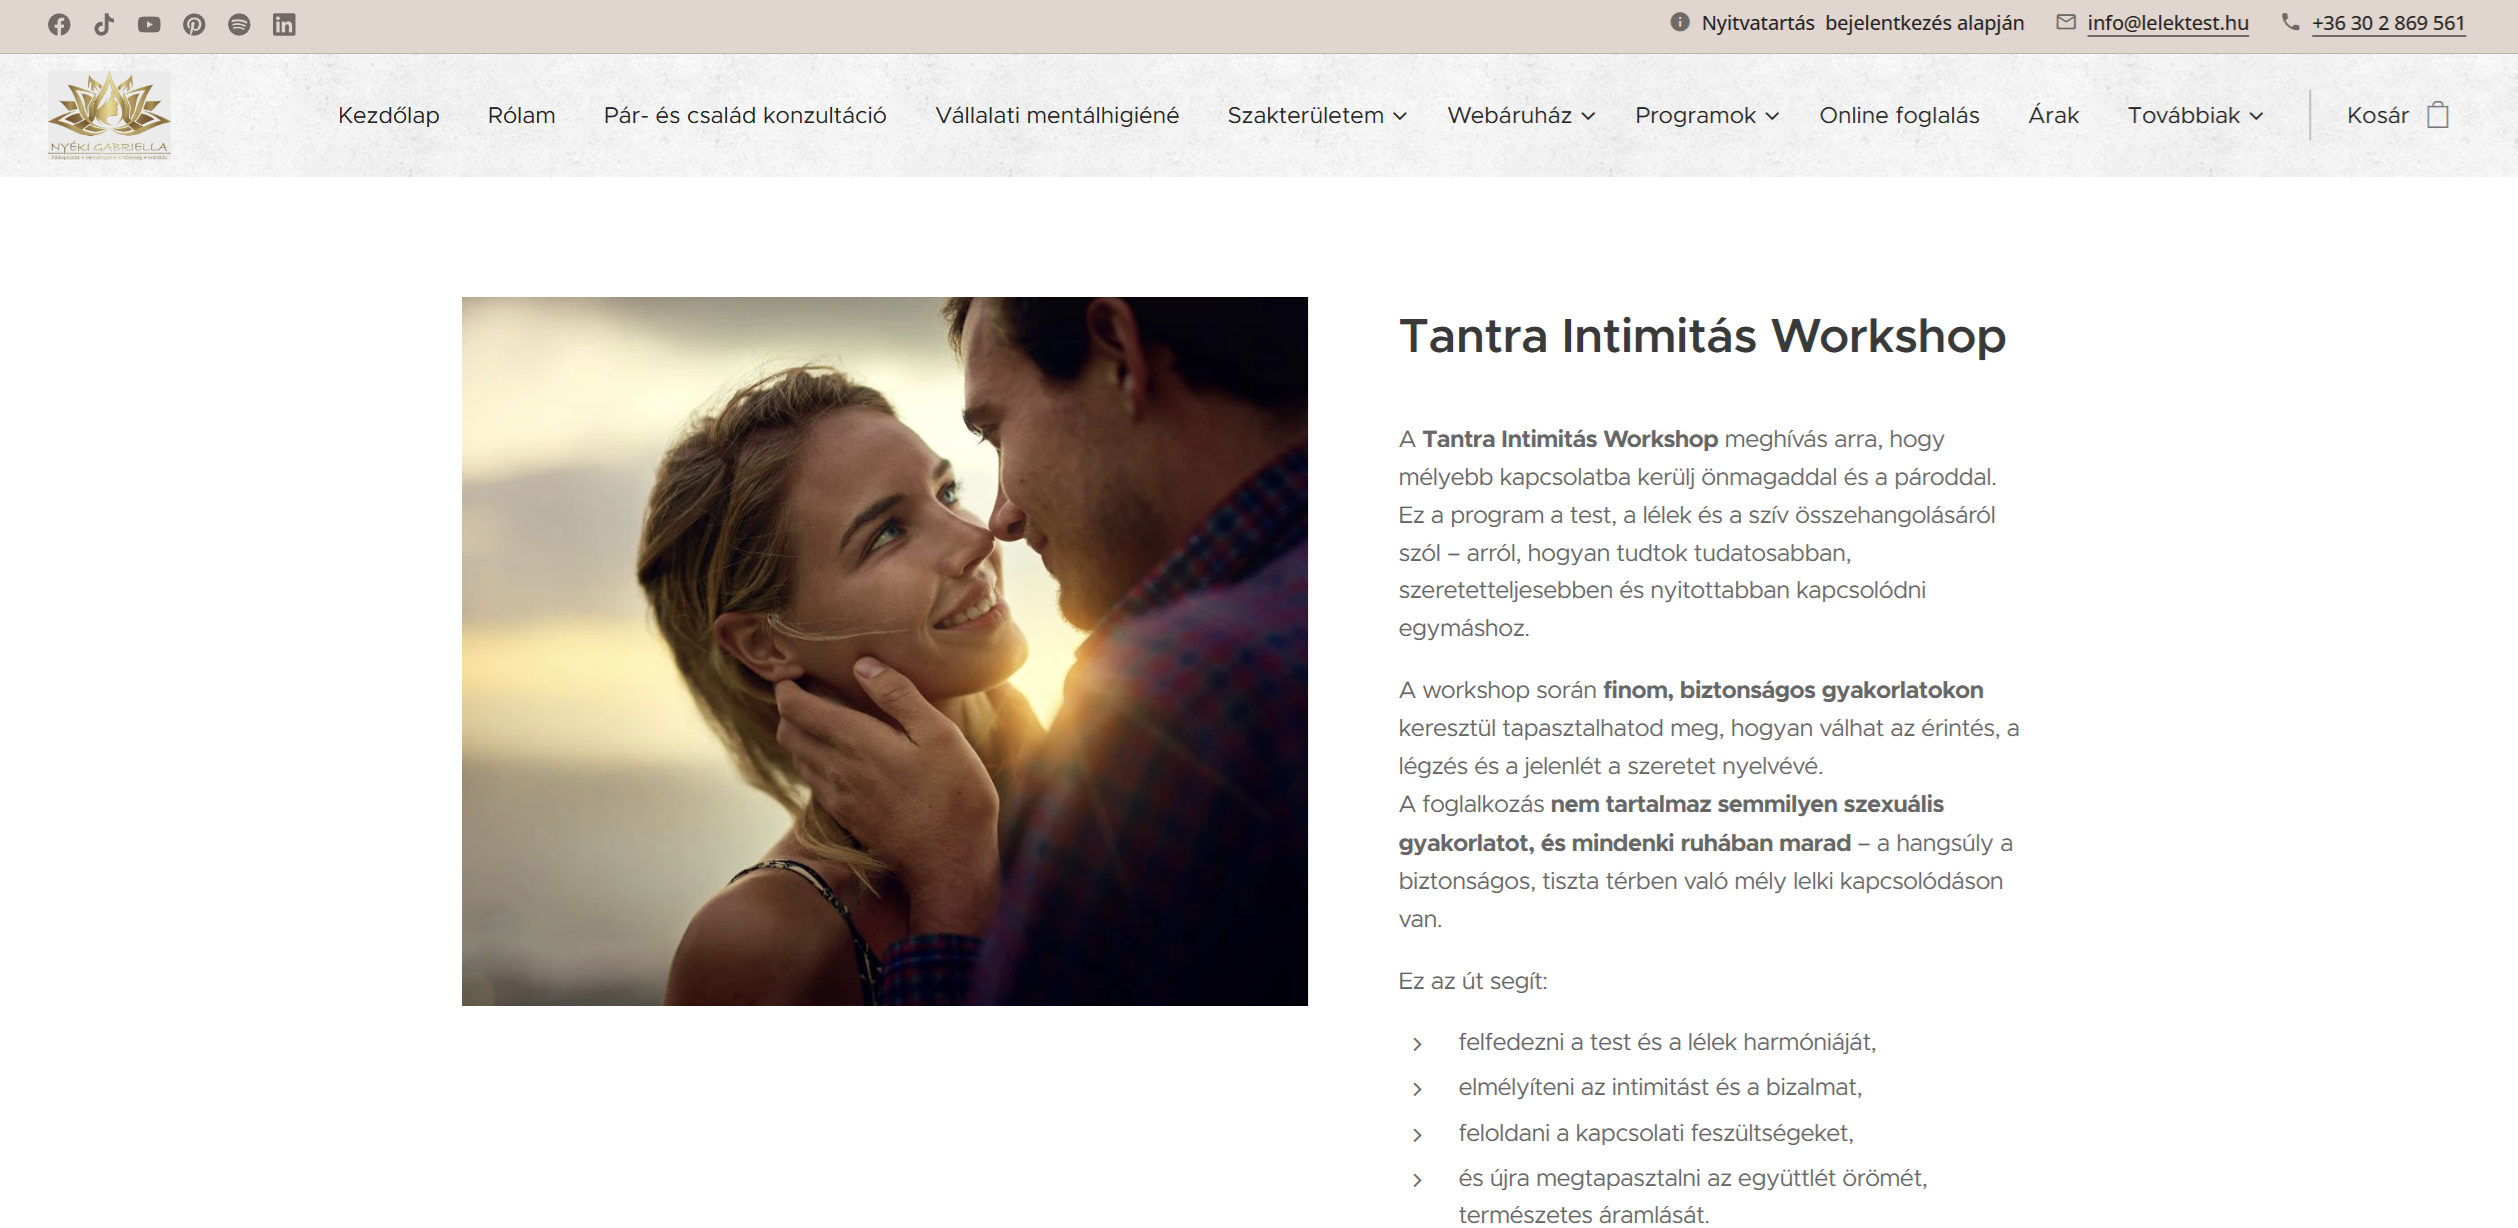Expand the Szakterületem dropdown menu
This screenshot has height=1228, width=2518.
(1316, 116)
